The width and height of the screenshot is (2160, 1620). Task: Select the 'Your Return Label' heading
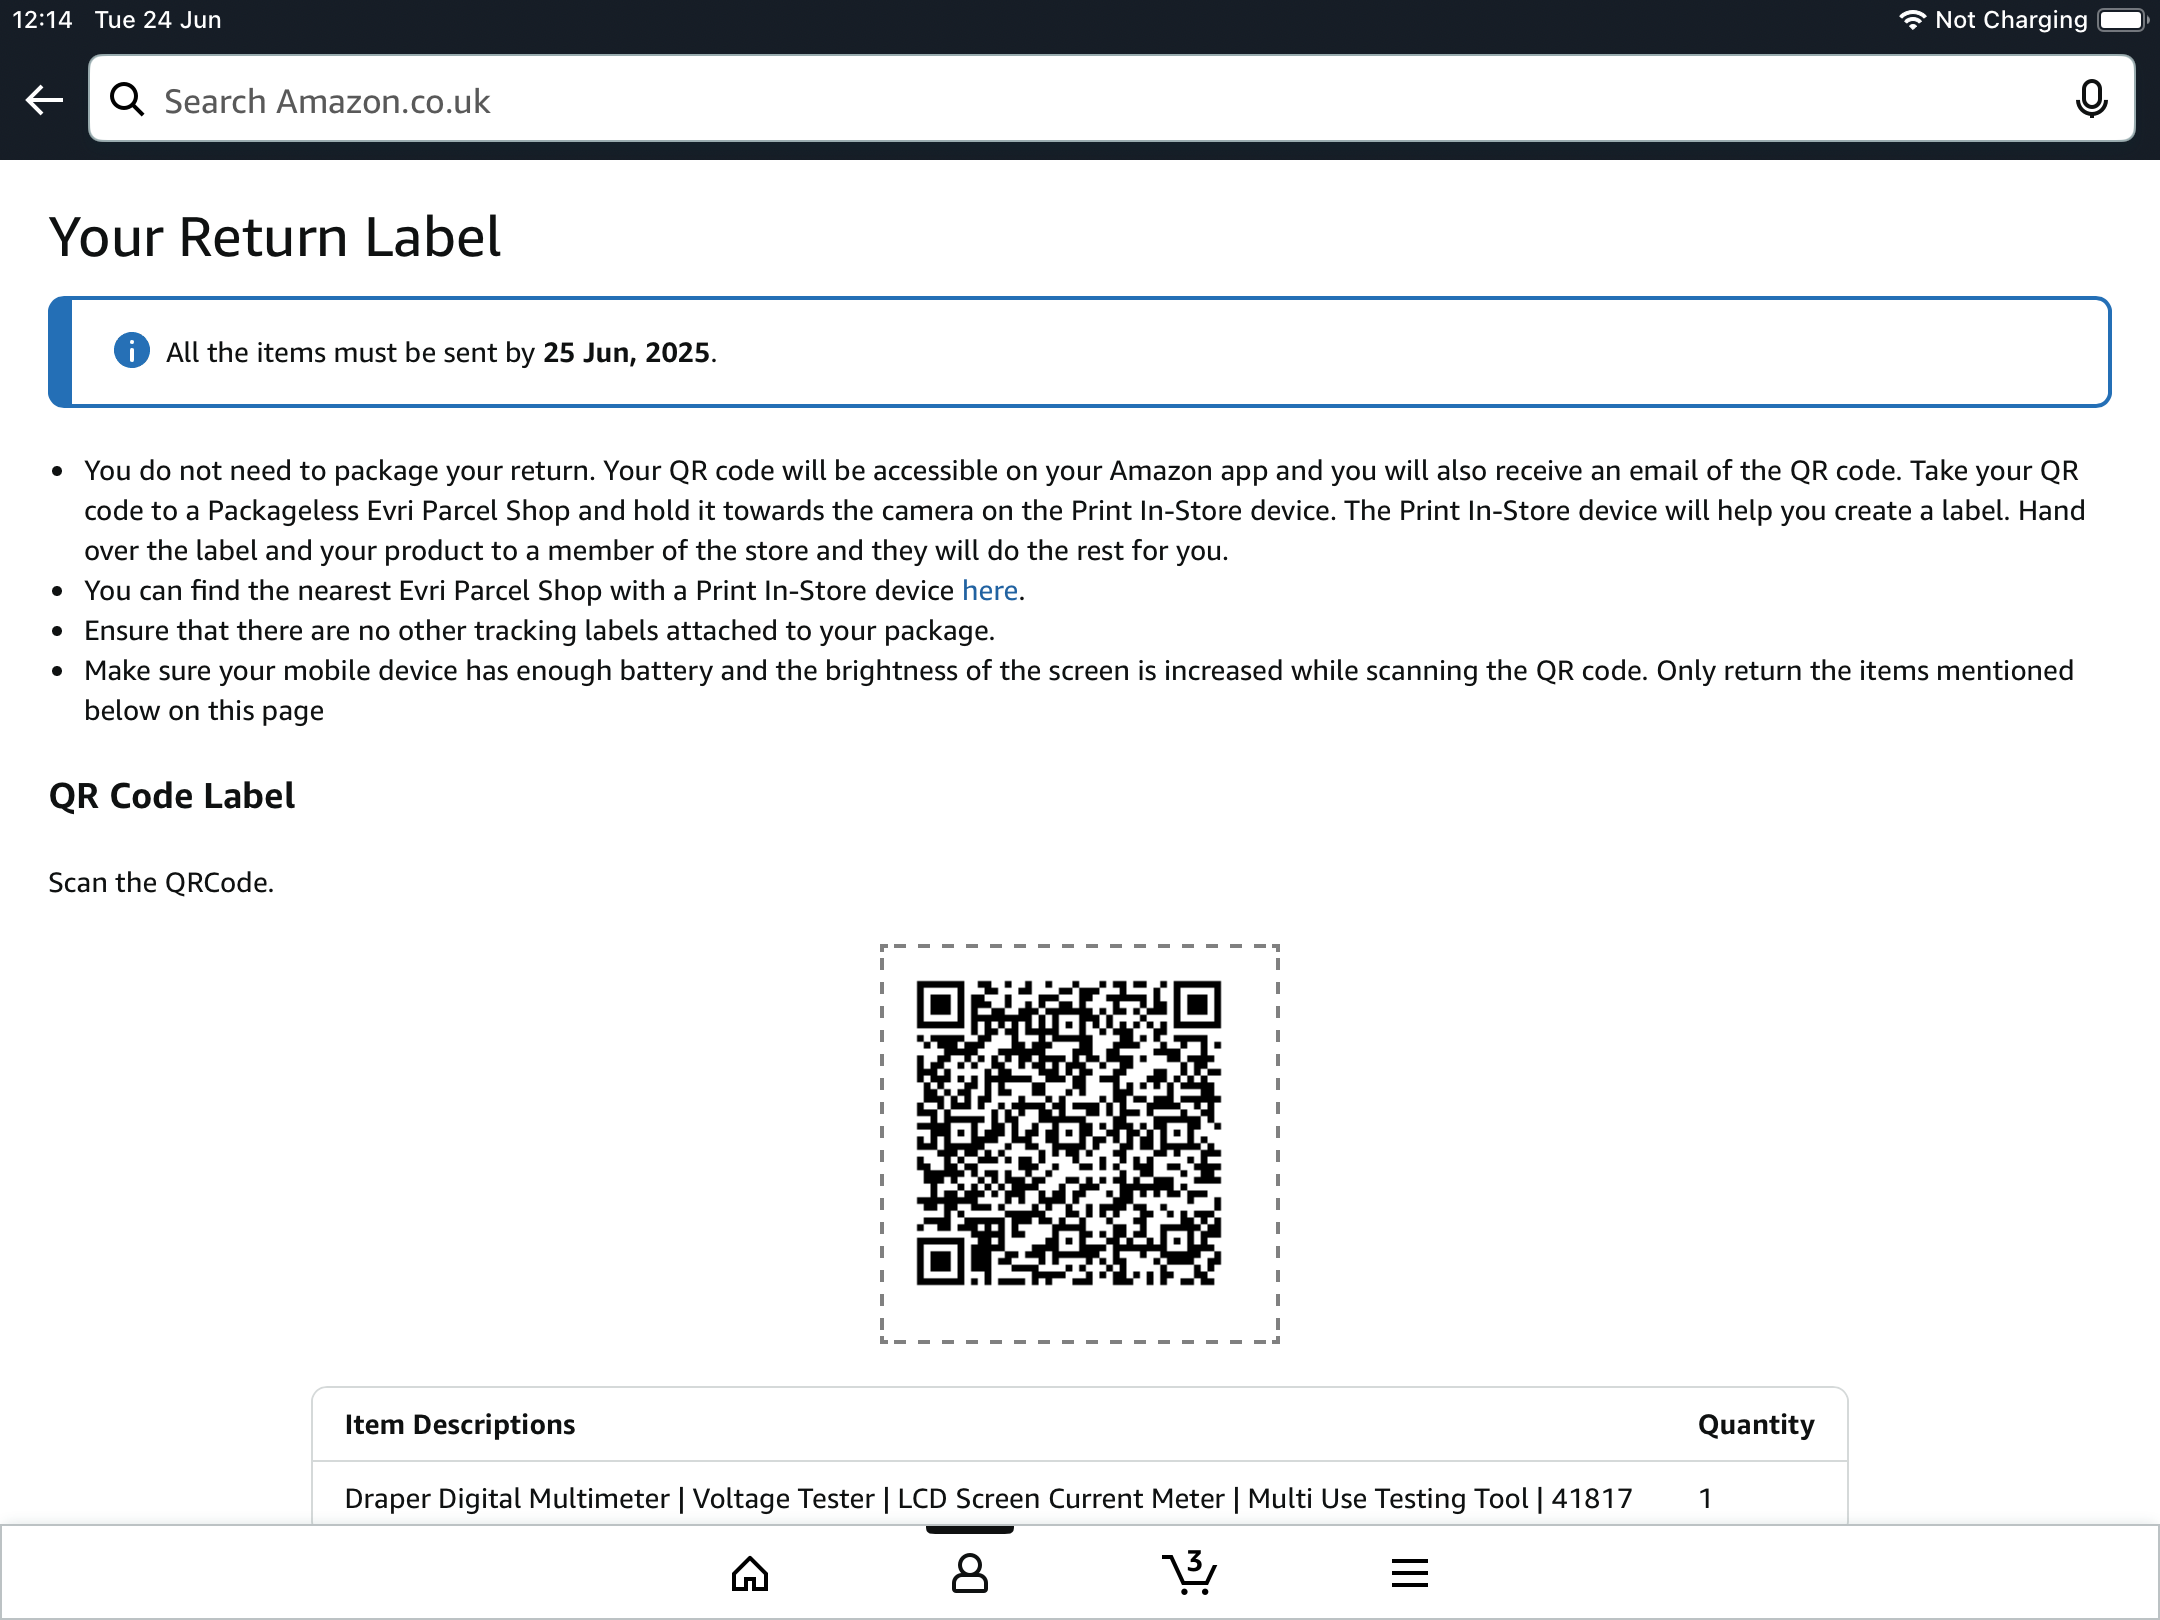[275, 237]
